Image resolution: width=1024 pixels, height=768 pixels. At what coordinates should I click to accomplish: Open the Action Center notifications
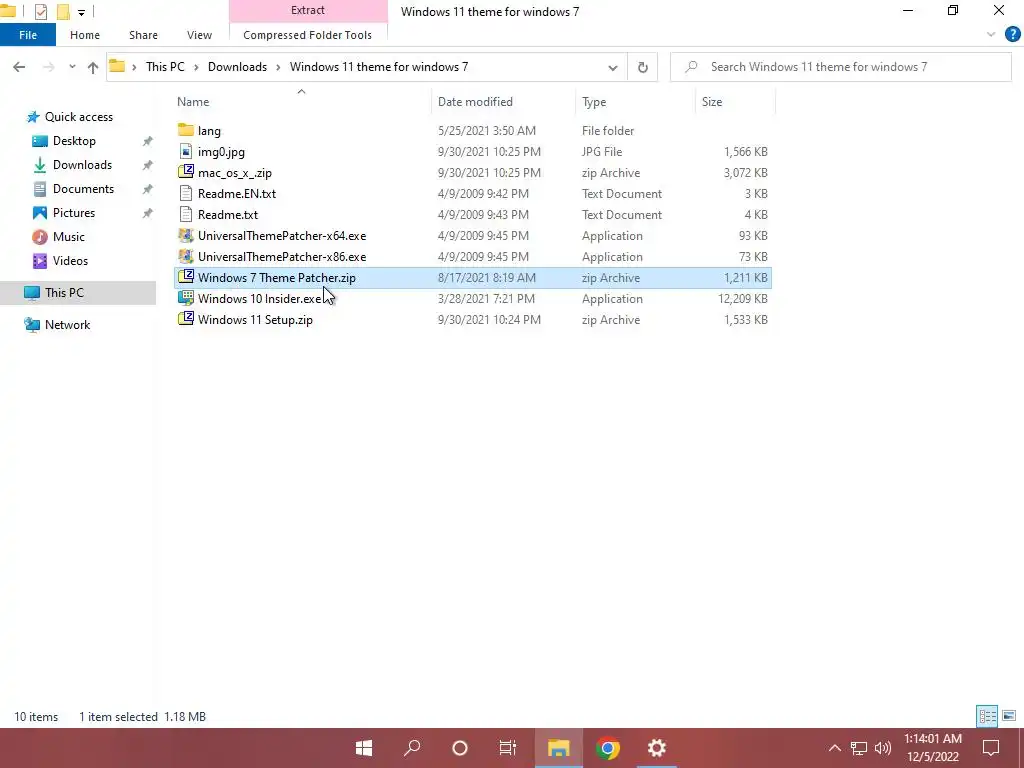pyautogui.click(x=991, y=748)
